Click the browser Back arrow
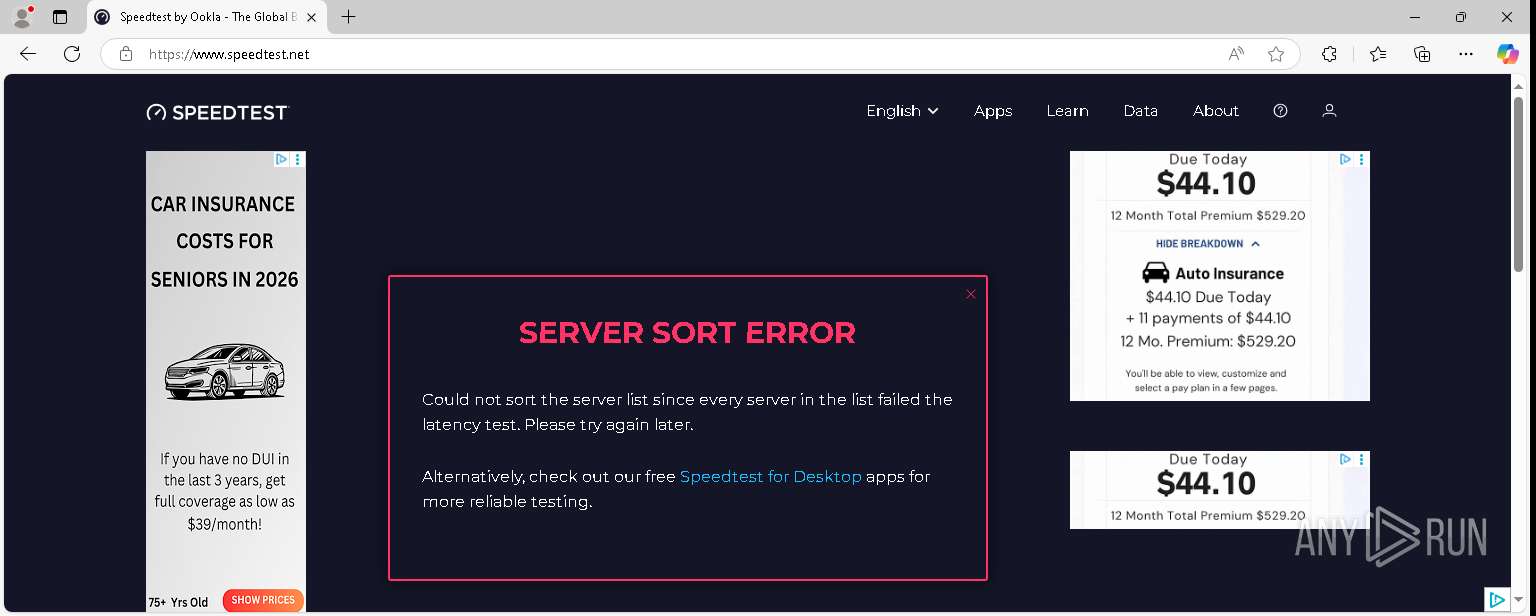The width and height of the screenshot is (1536, 616). pyautogui.click(x=28, y=54)
